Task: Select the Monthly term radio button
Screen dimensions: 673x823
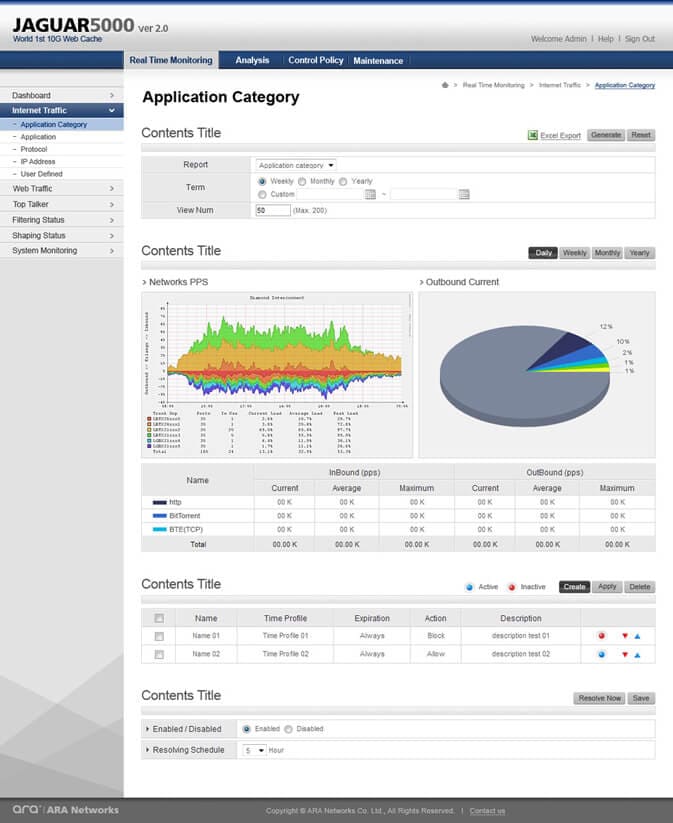Action: tap(302, 181)
